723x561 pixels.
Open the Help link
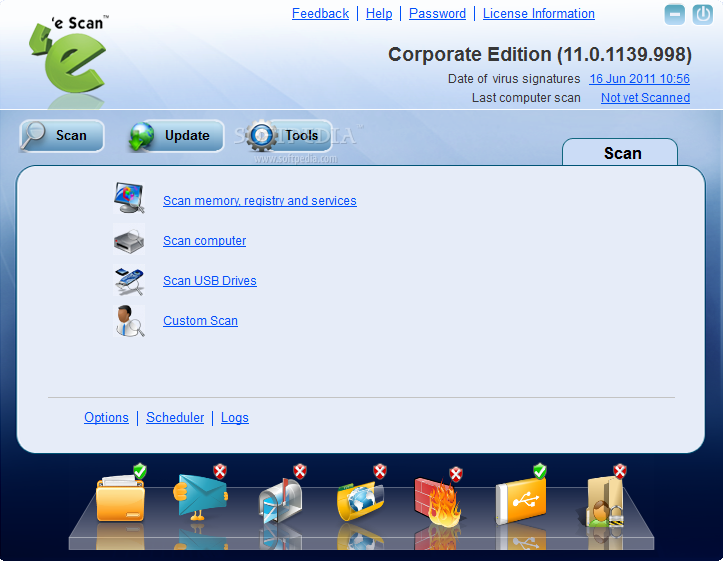[x=379, y=14]
